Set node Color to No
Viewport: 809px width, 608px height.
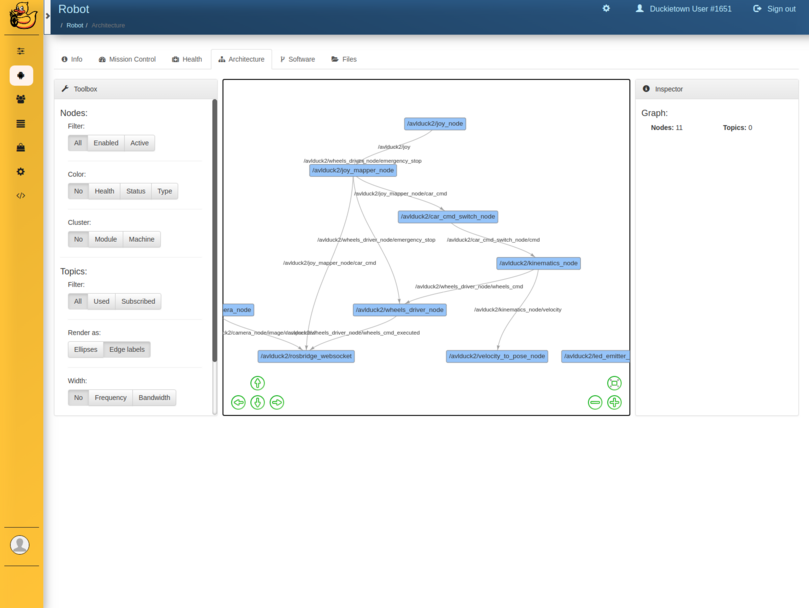coord(78,191)
